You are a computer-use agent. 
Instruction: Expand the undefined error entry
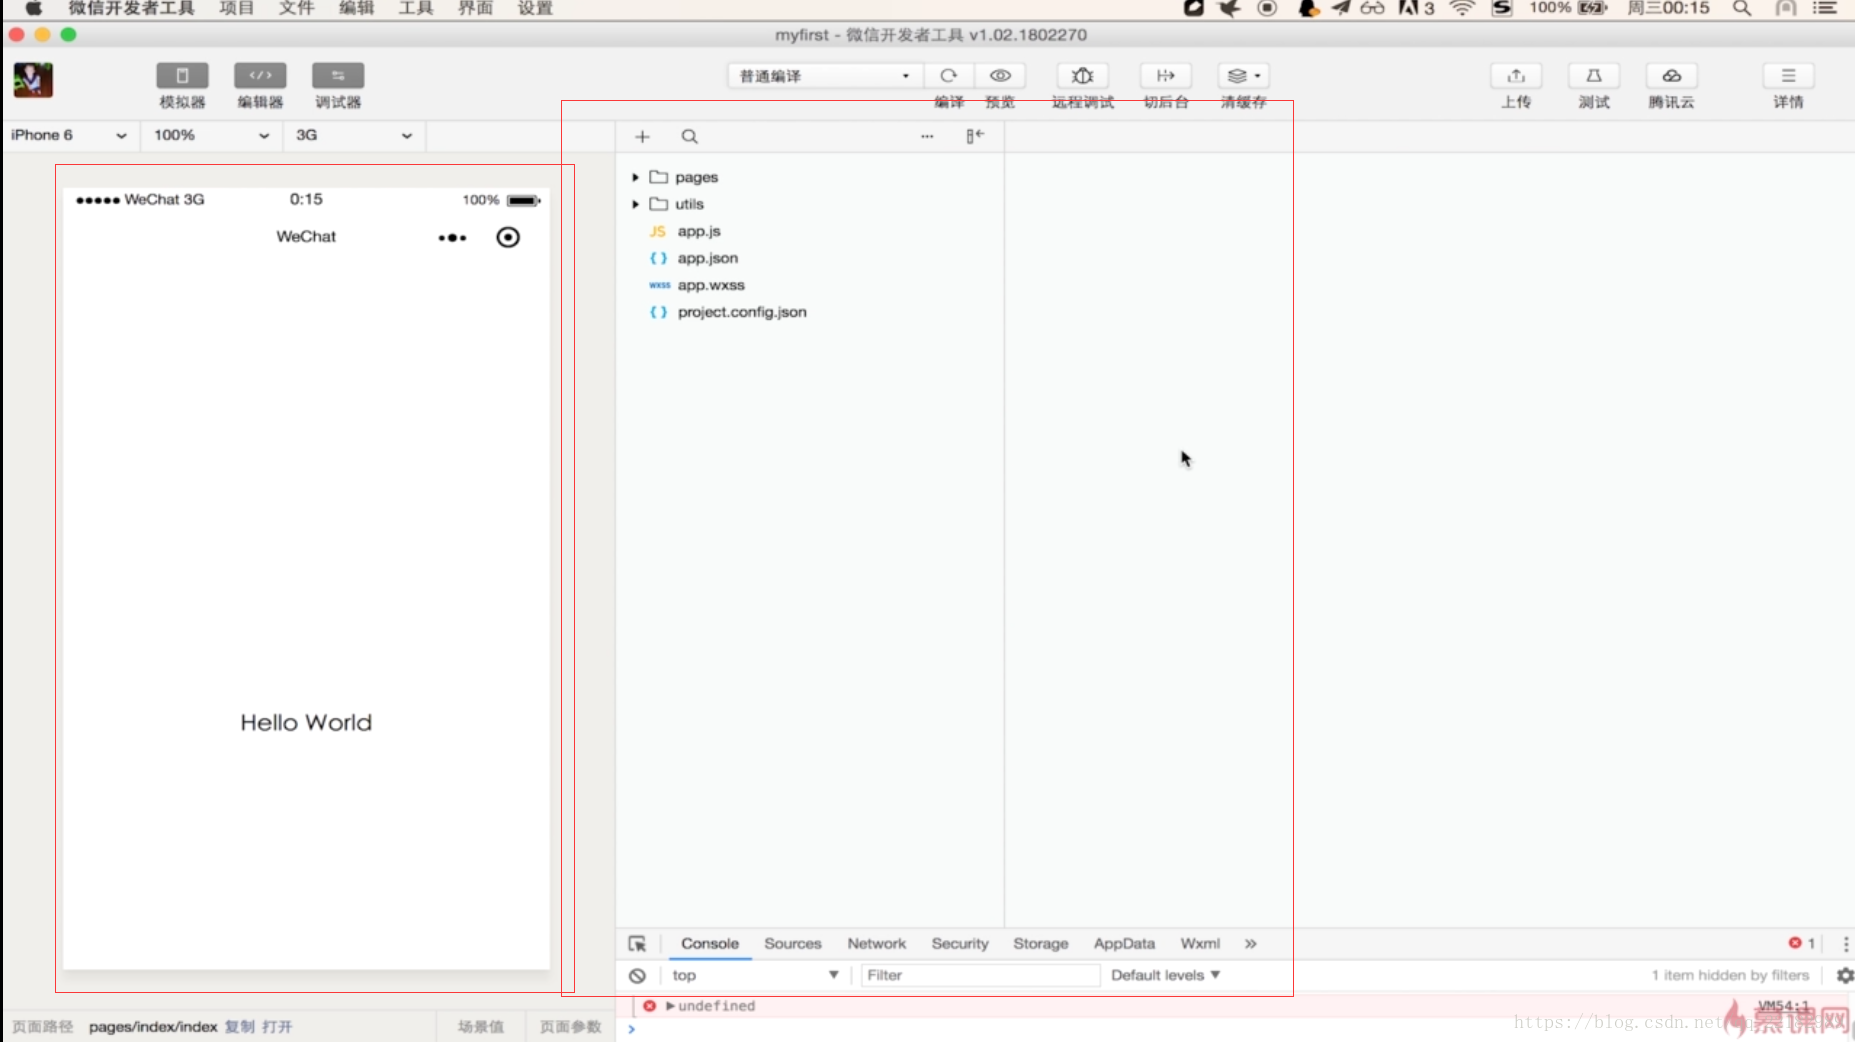coord(670,1006)
